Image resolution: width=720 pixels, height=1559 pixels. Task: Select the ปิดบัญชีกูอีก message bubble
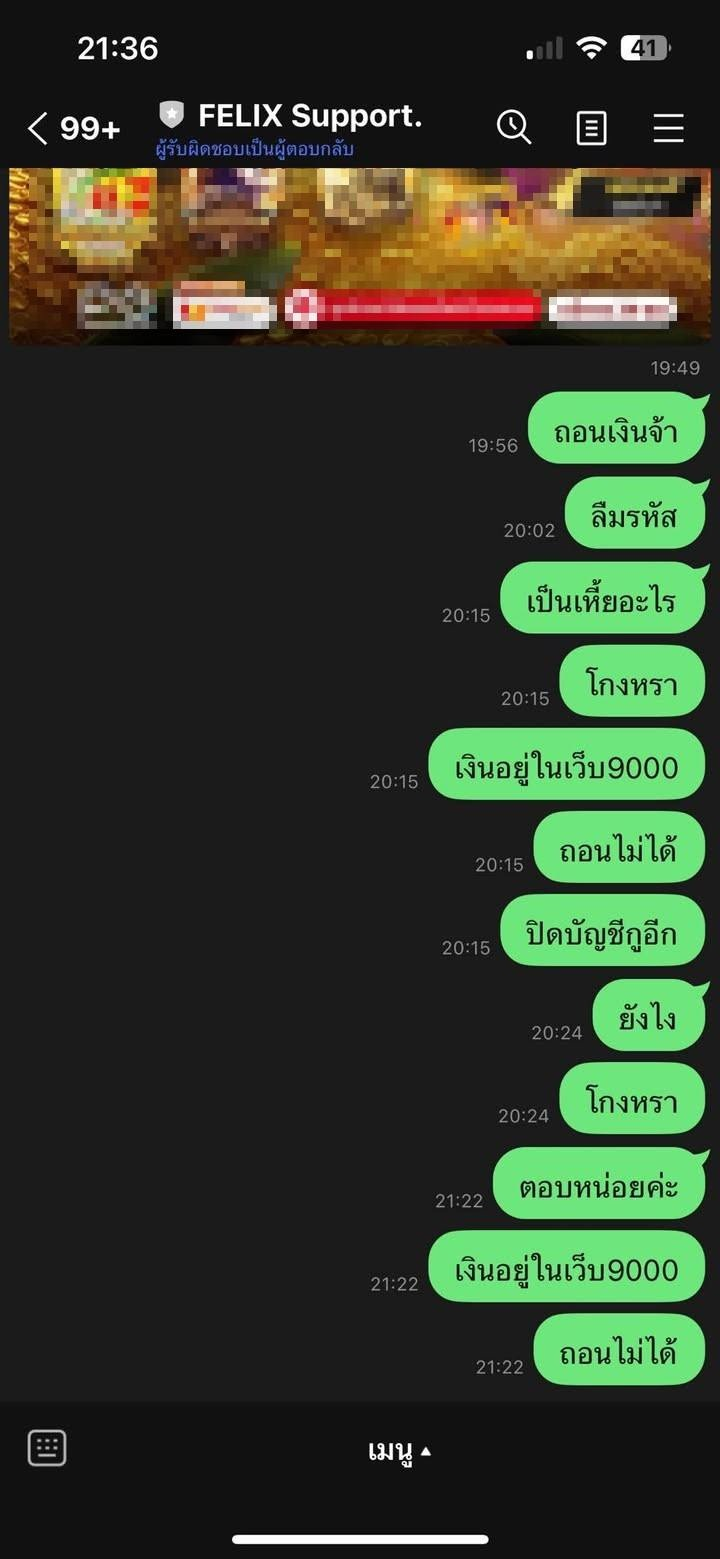click(x=603, y=930)
